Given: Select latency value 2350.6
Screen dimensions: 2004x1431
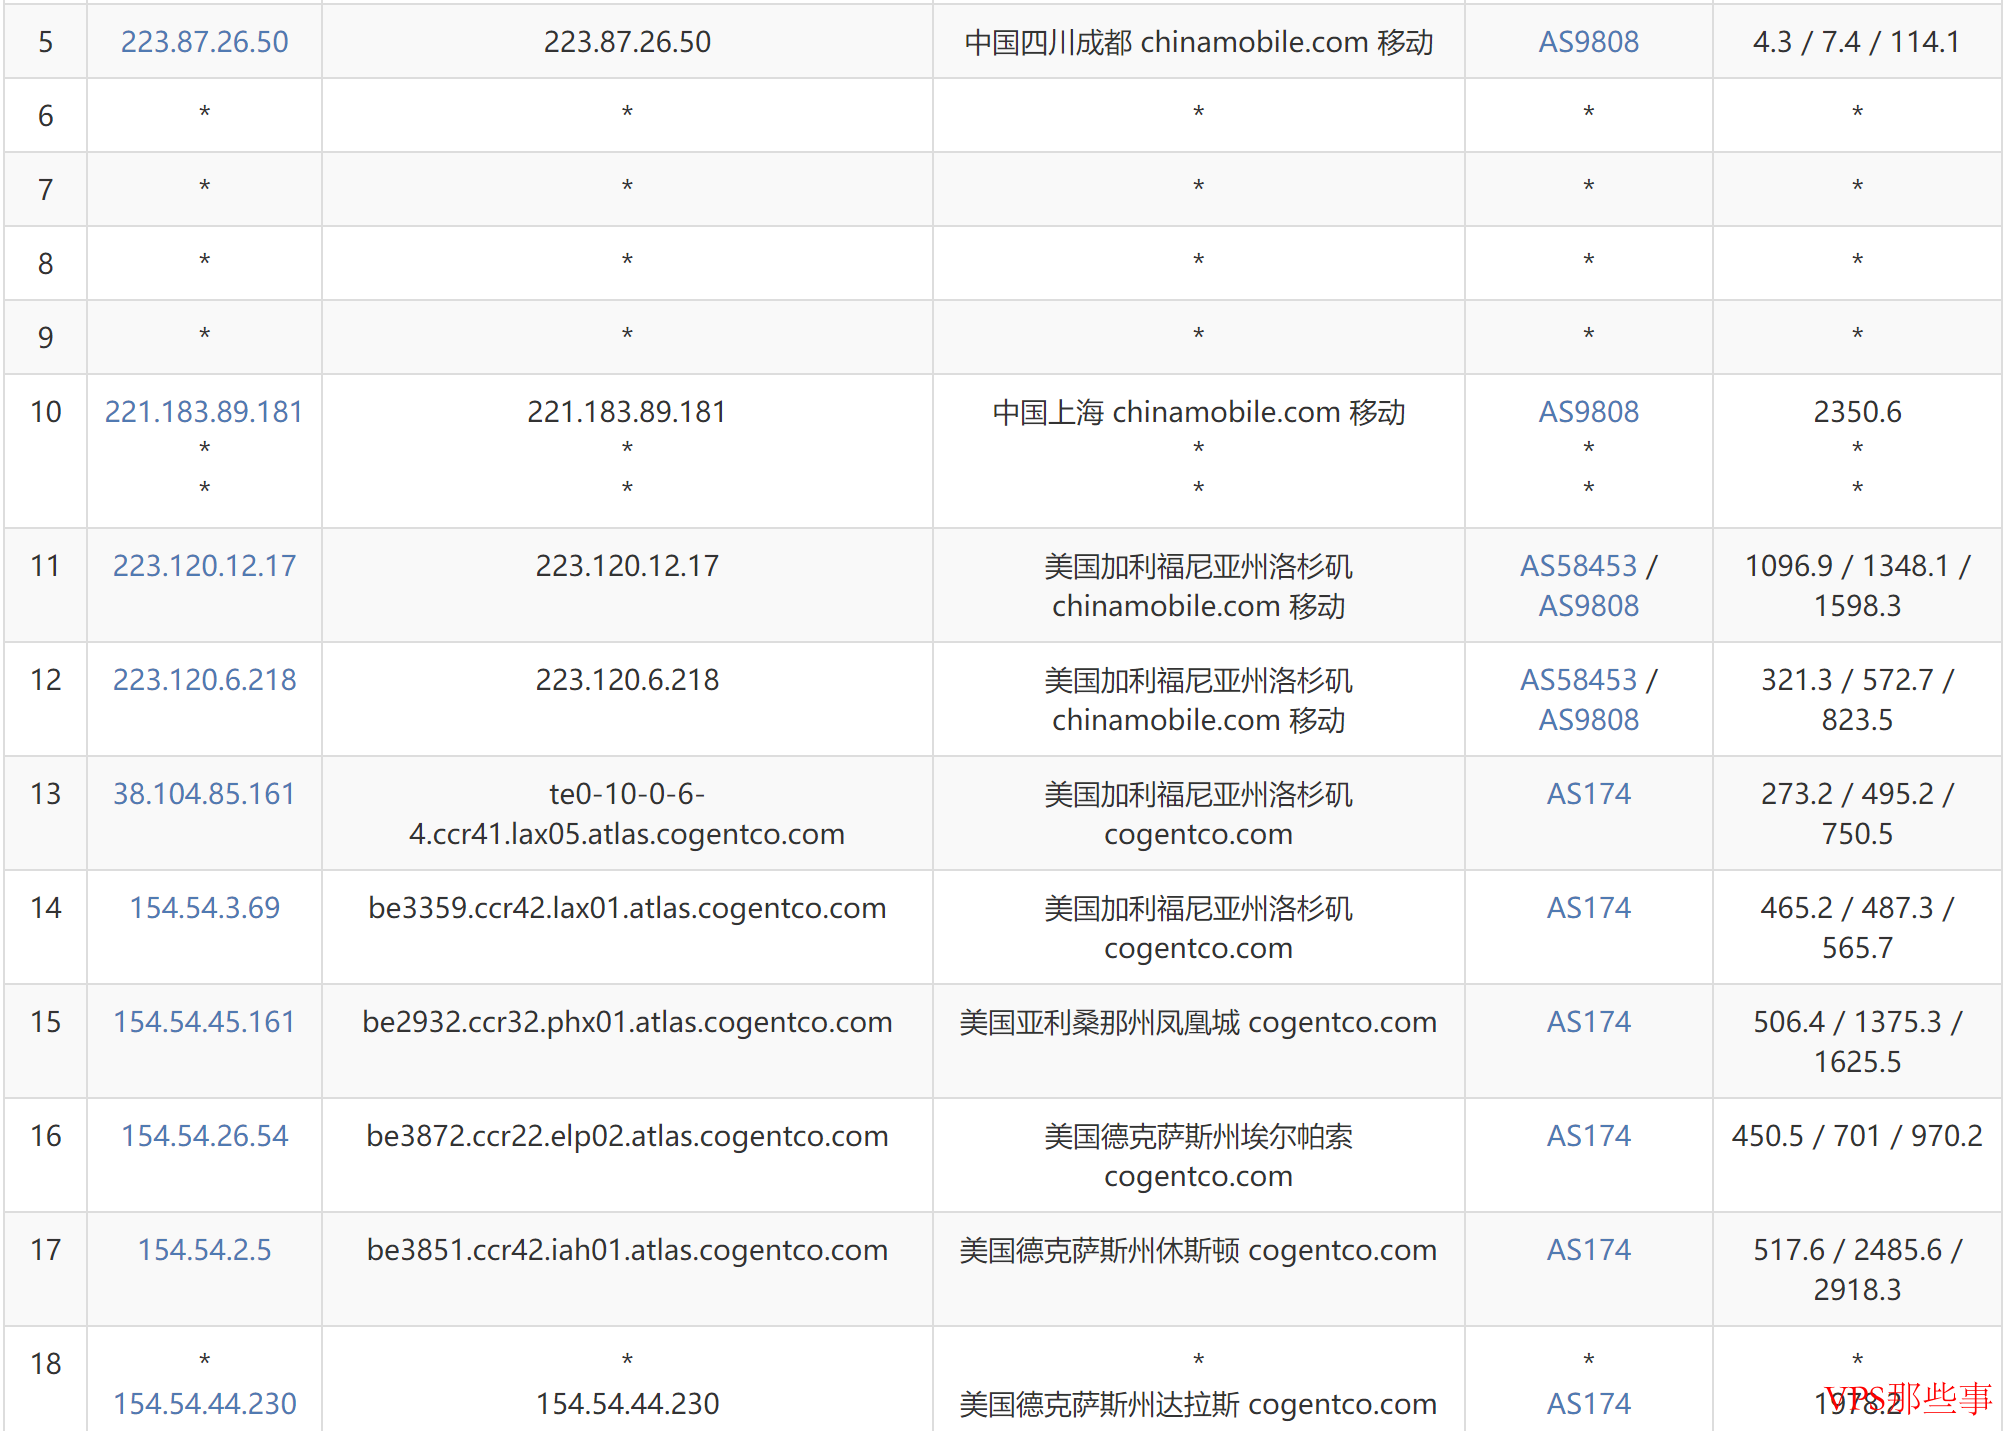Looking at the screenshot, I should coord(1857,412).
